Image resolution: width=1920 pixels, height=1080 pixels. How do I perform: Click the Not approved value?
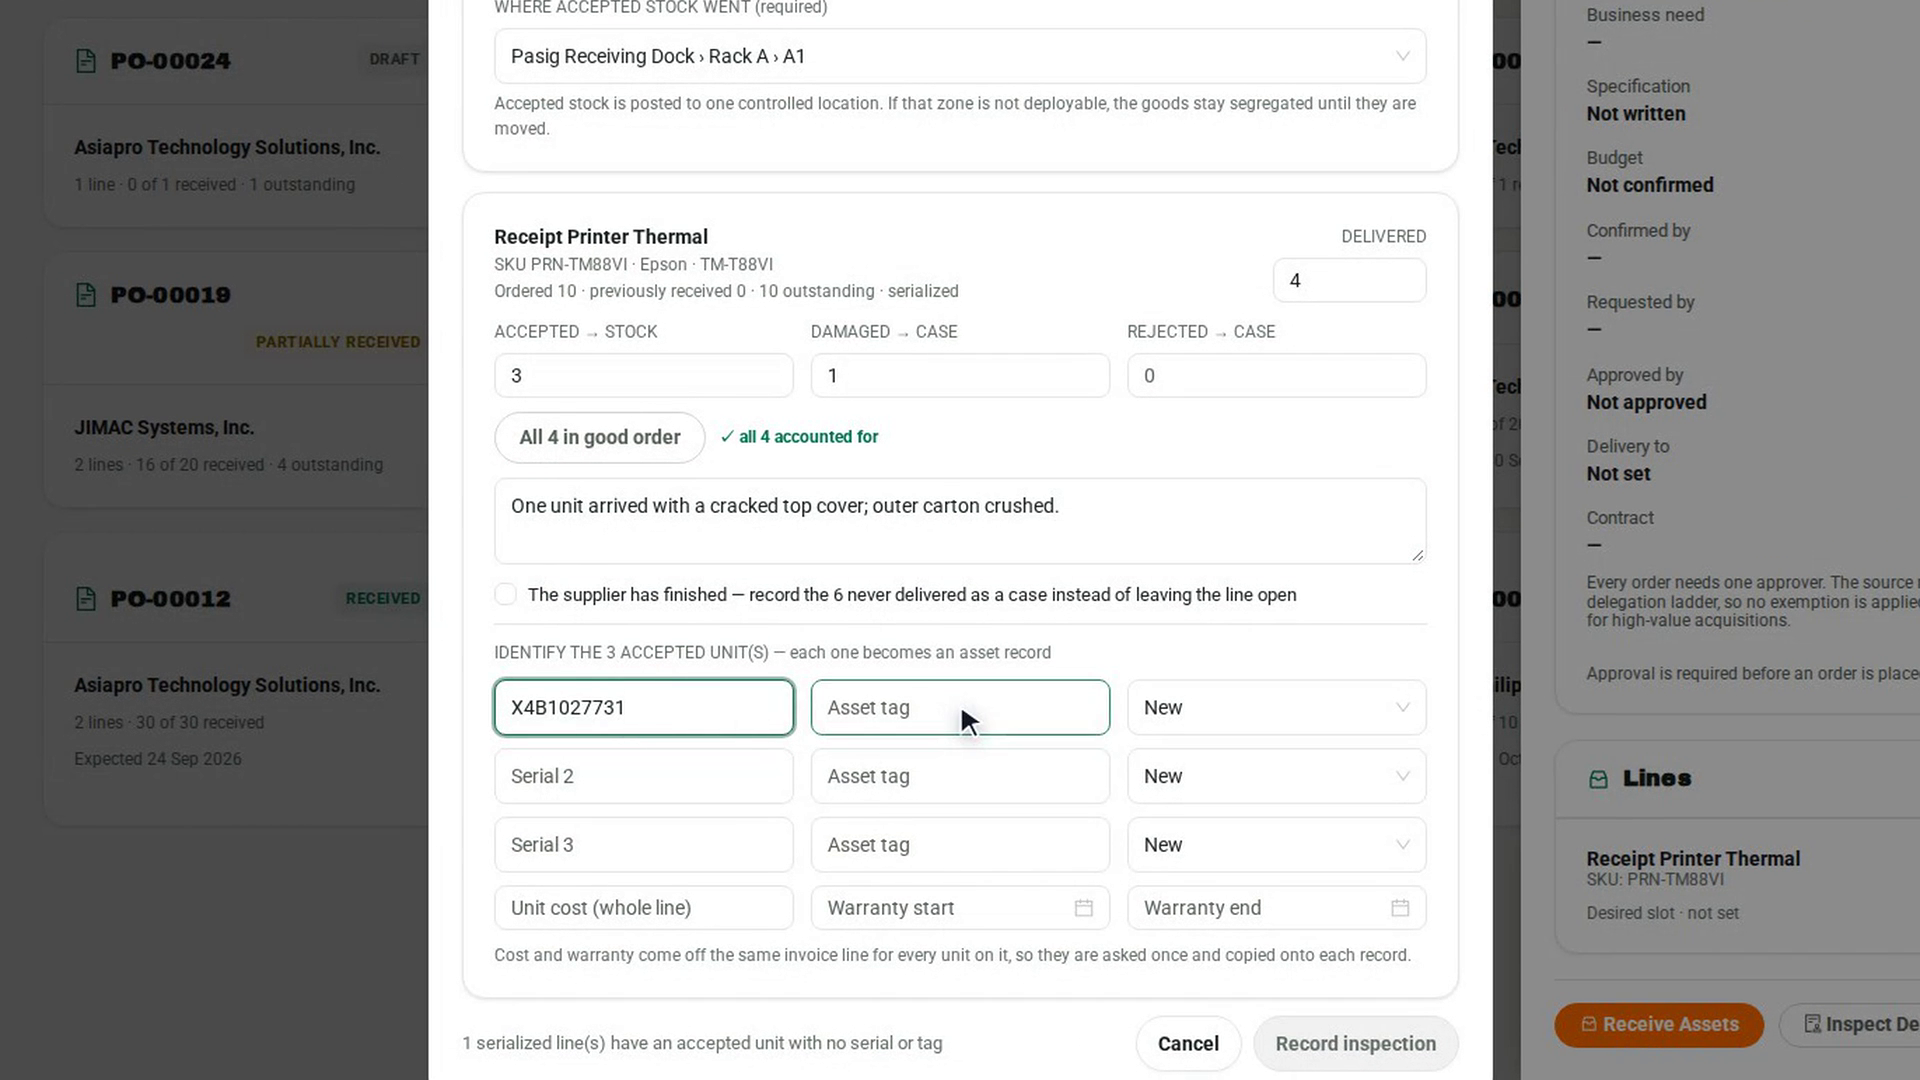(1646, 403)
